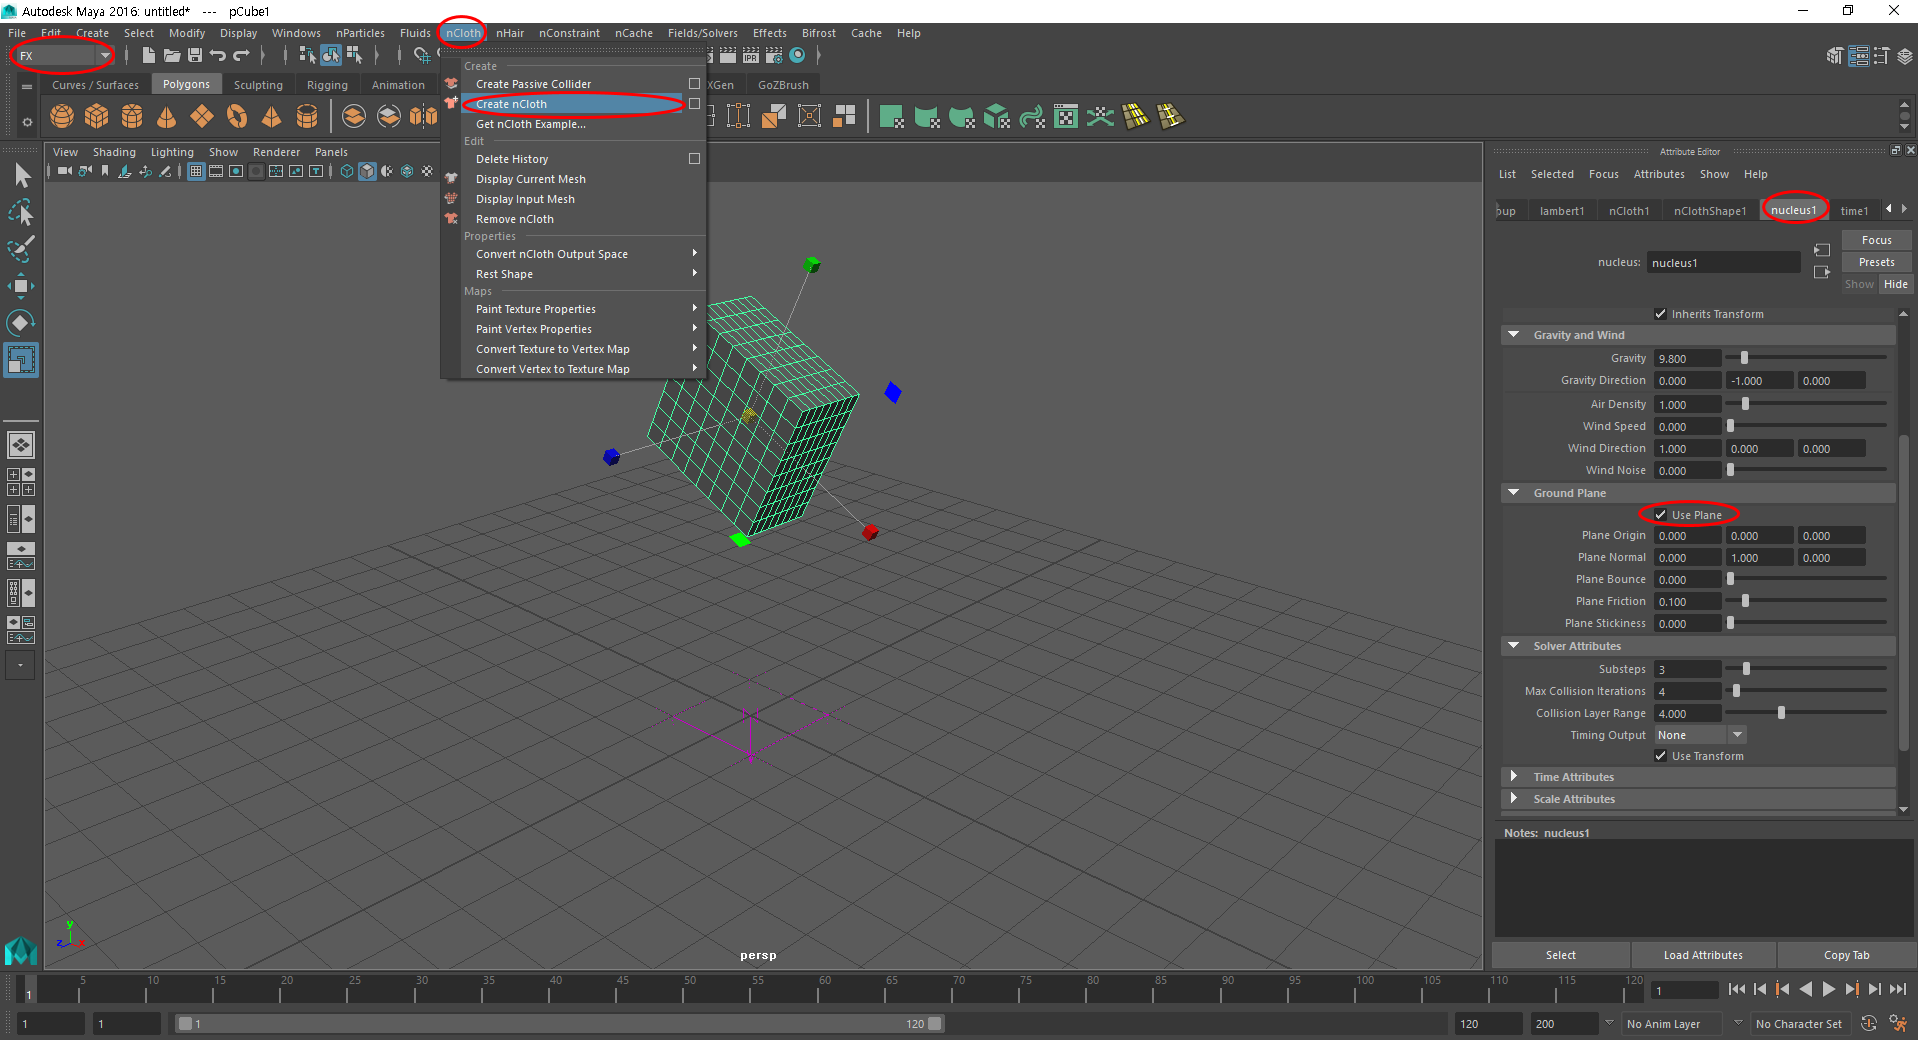Create a polygon cube from the shelf

(97, 117)
